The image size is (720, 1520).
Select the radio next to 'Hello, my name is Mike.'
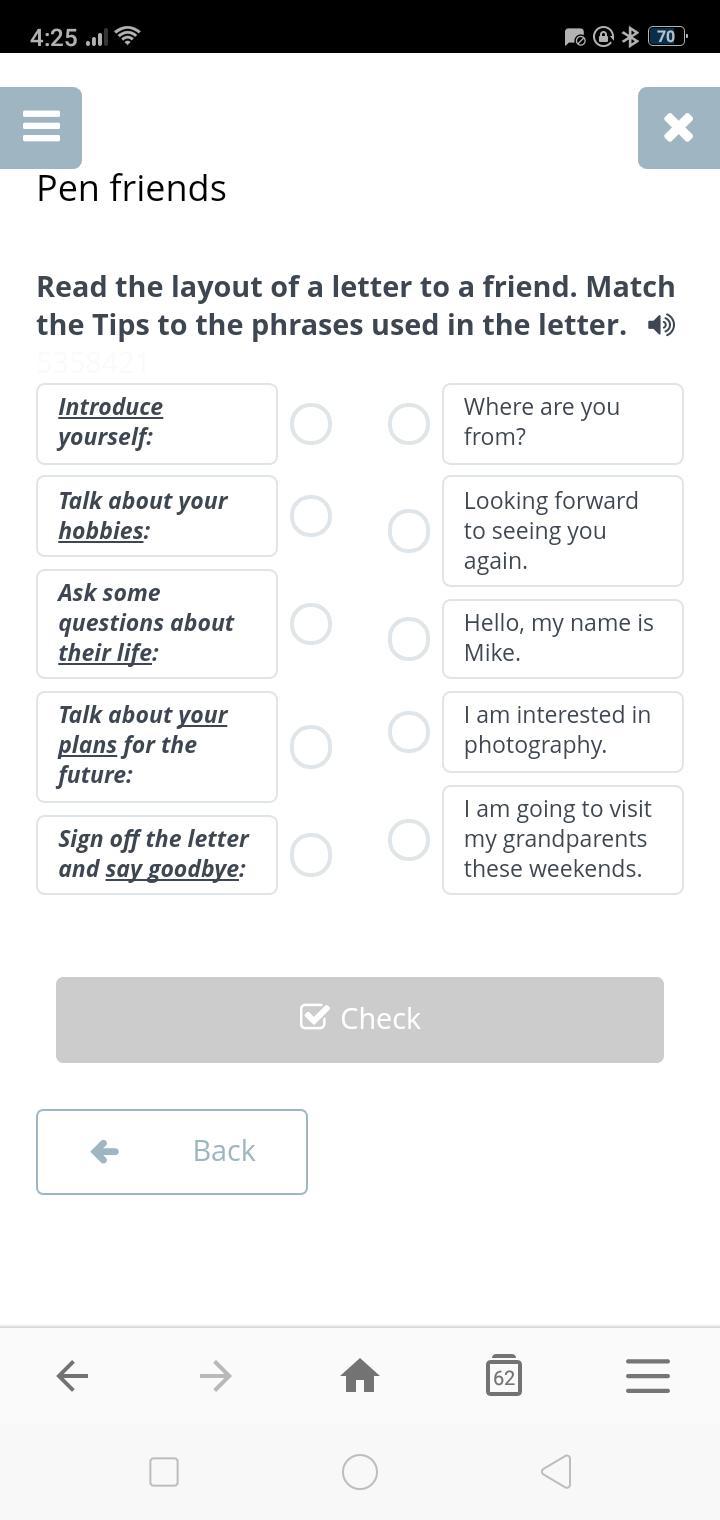pos(409,638)
